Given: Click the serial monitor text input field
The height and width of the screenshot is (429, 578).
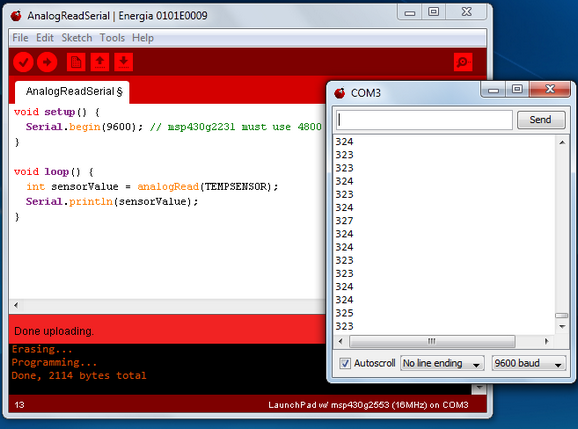Looking at the screenshot, I should (424, 120).
